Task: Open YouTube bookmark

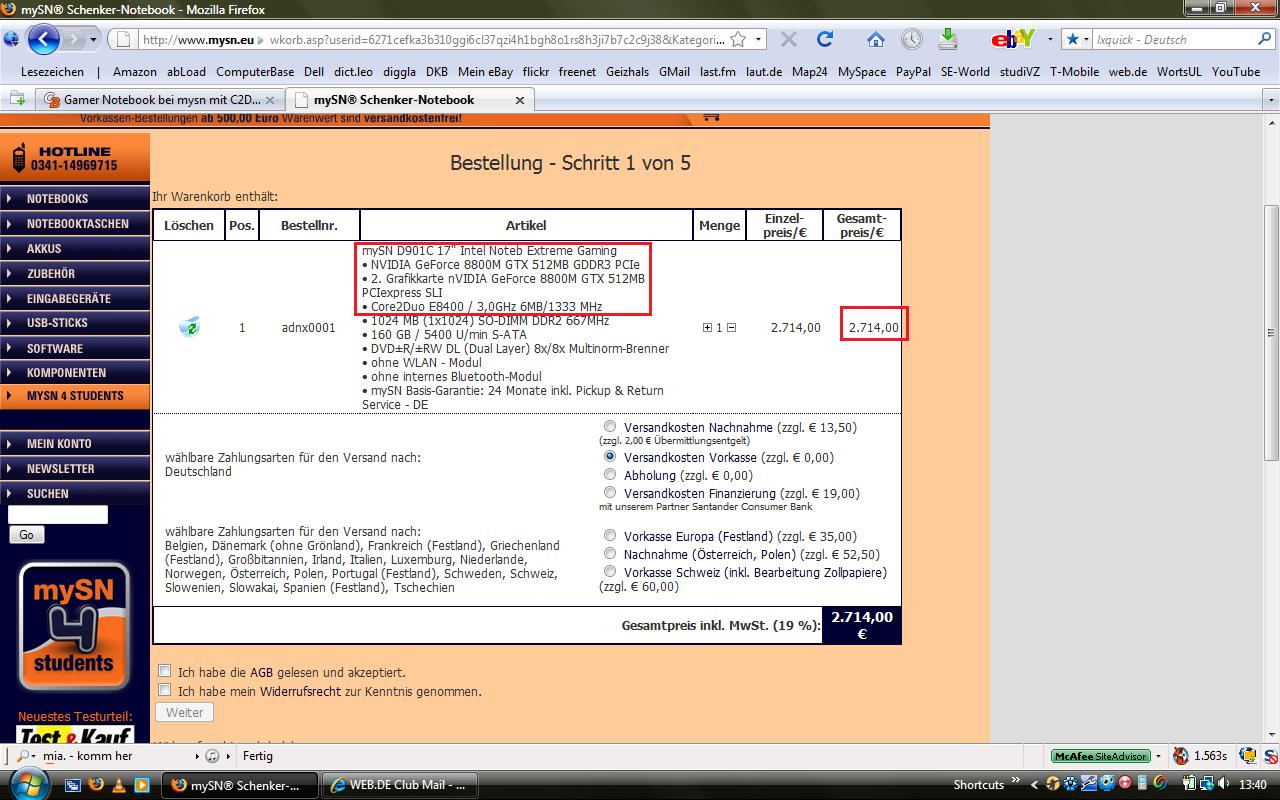Action: pos(1236,72)
